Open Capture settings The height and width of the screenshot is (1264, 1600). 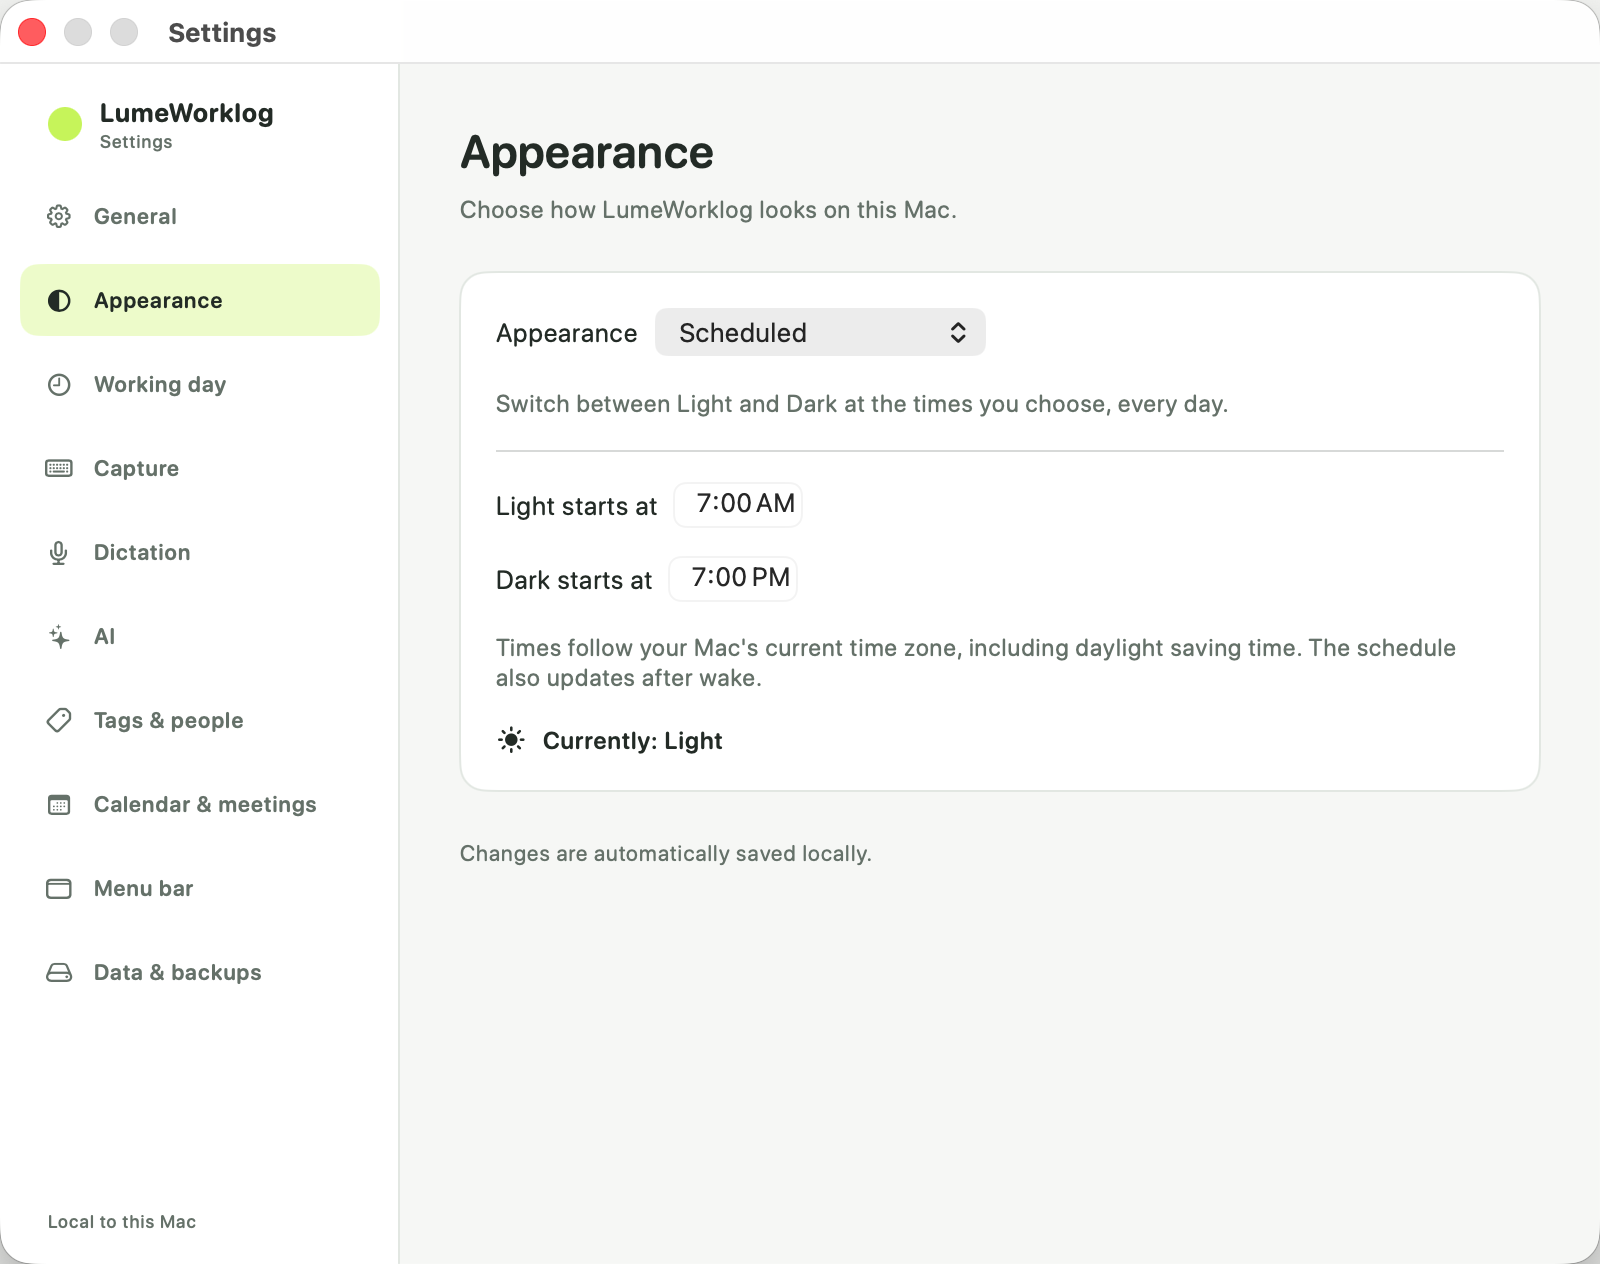click(x=200, y=468)
